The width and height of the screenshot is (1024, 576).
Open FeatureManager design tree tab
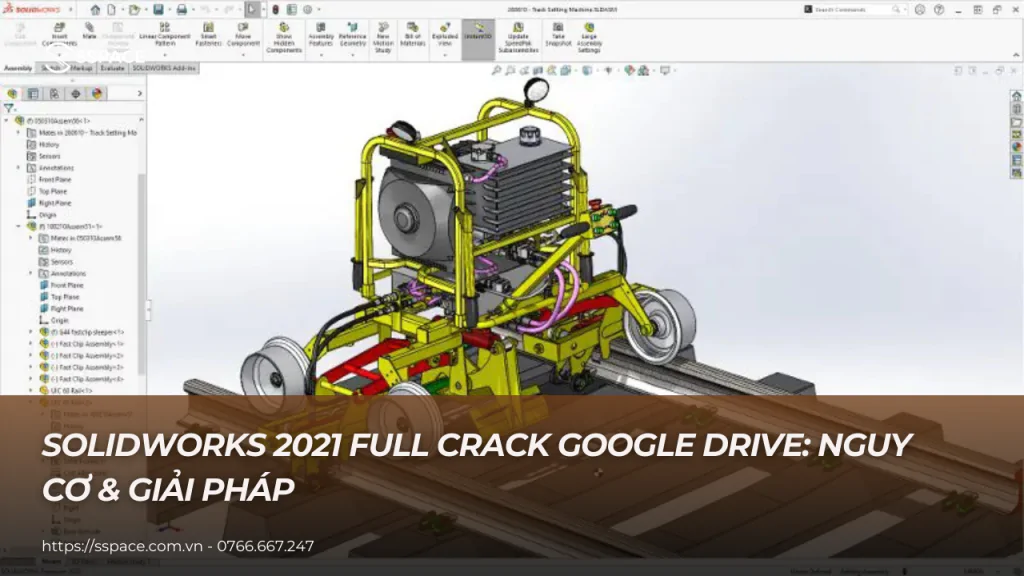point(12,94)
